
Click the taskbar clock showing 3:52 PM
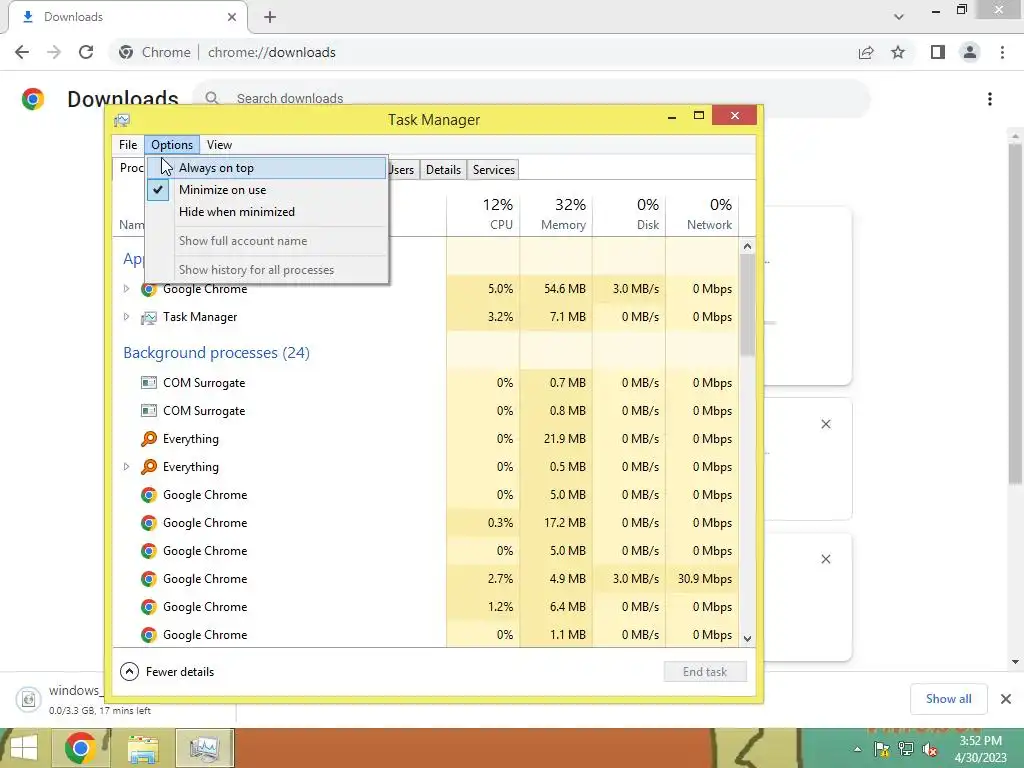pos(980,749)
